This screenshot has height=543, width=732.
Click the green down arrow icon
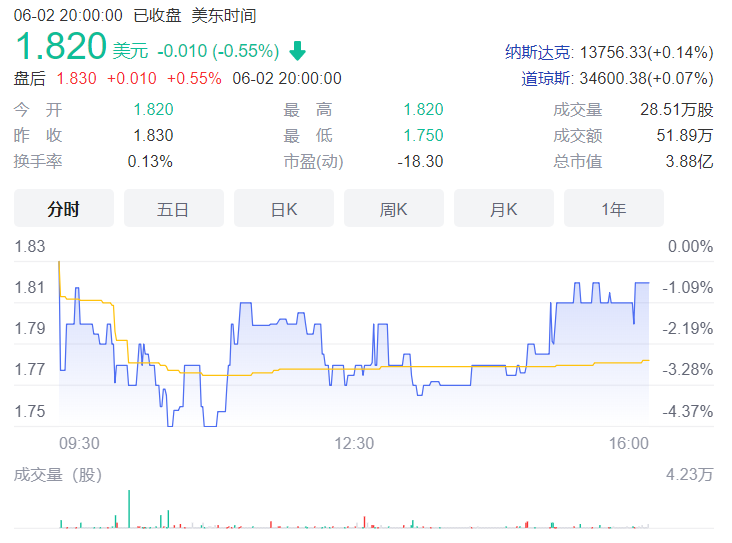(x=297, y=51)
